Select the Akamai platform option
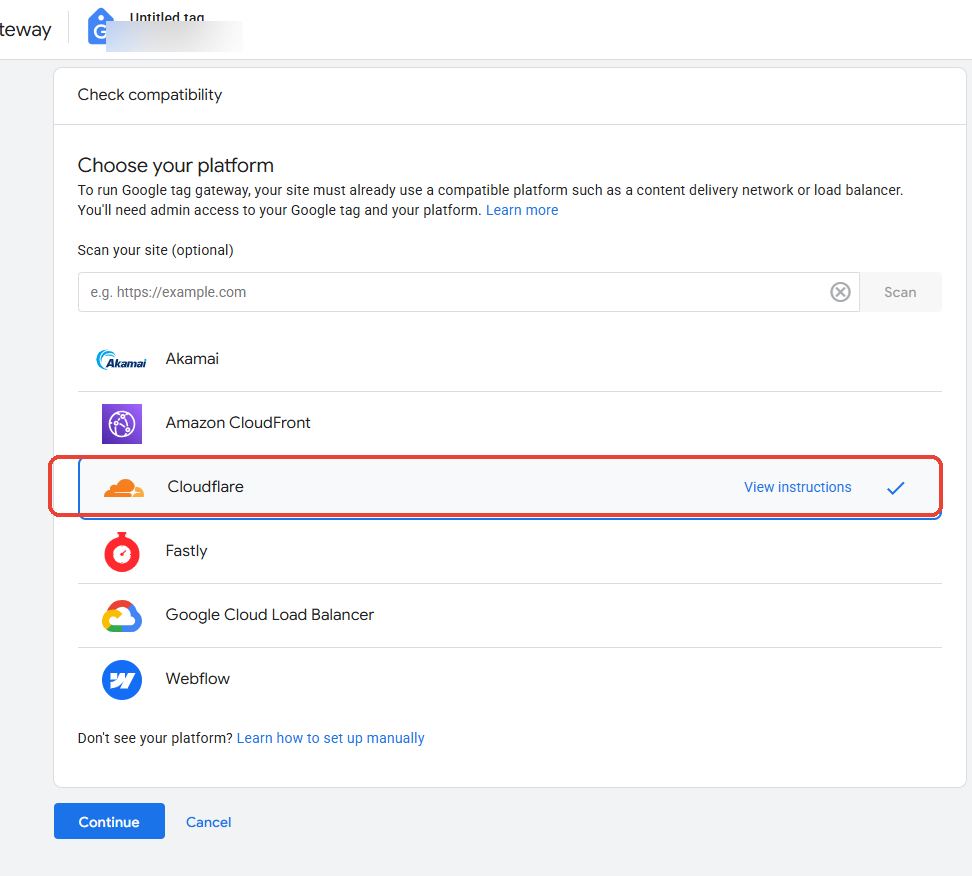Image resolution: width=972 pixels, height=876 pixels. pos(510,360)
